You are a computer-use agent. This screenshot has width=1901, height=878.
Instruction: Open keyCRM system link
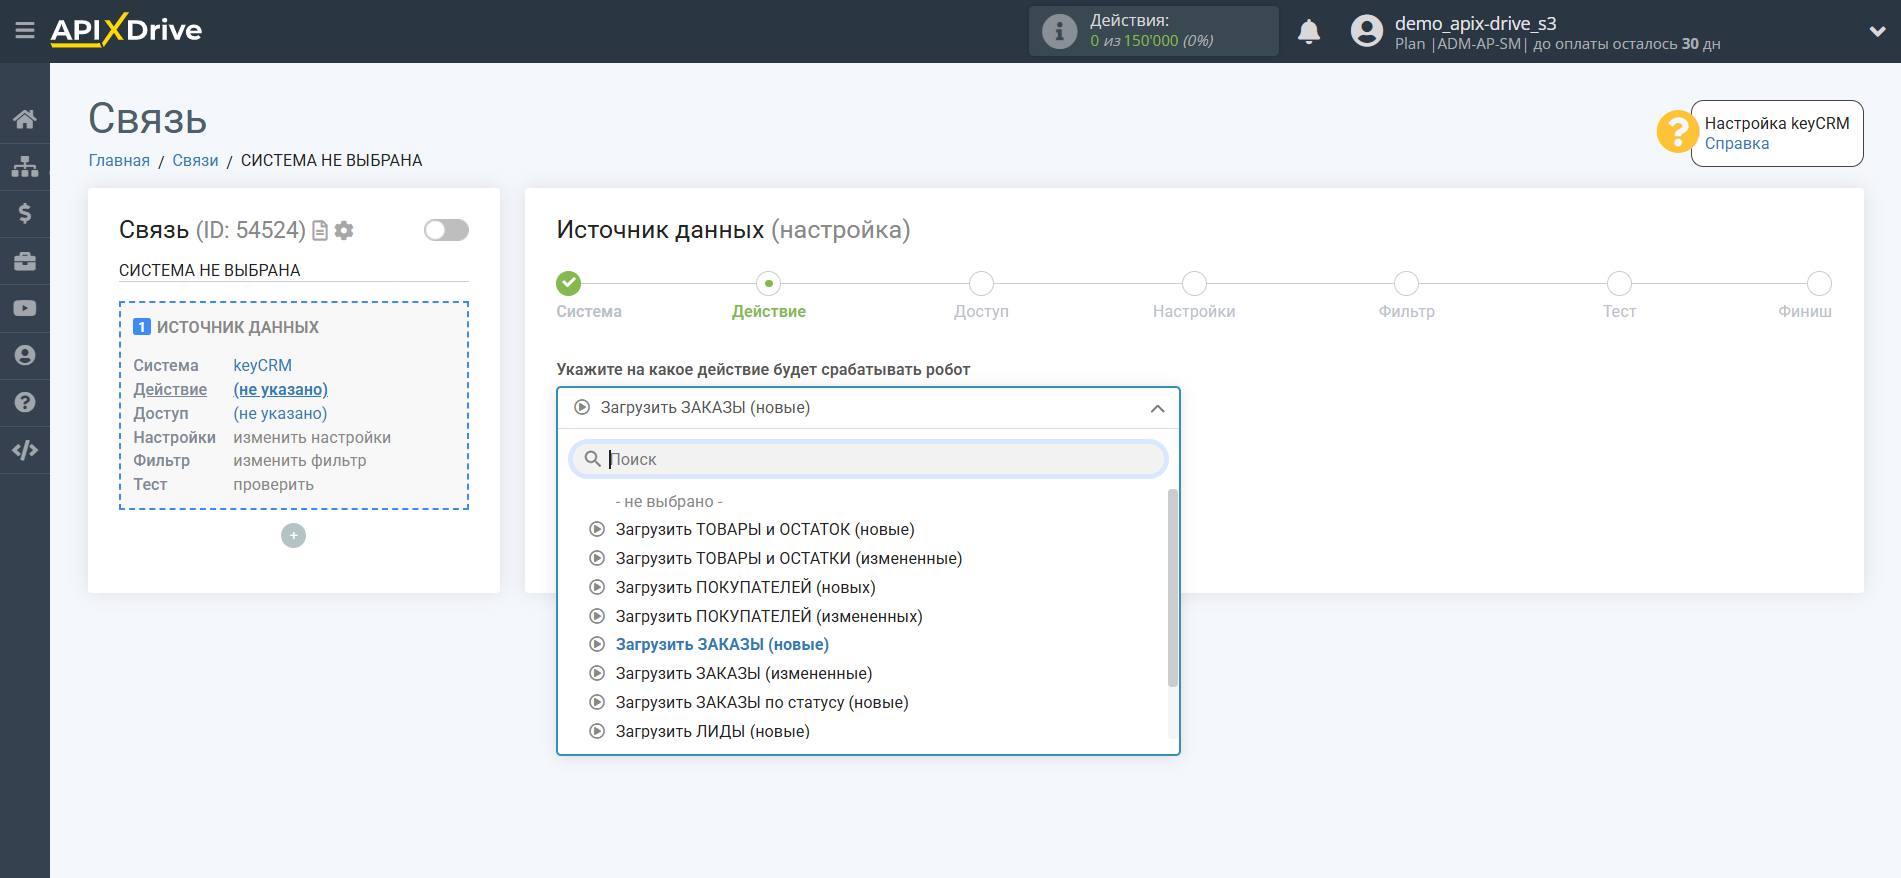(263, 366)
